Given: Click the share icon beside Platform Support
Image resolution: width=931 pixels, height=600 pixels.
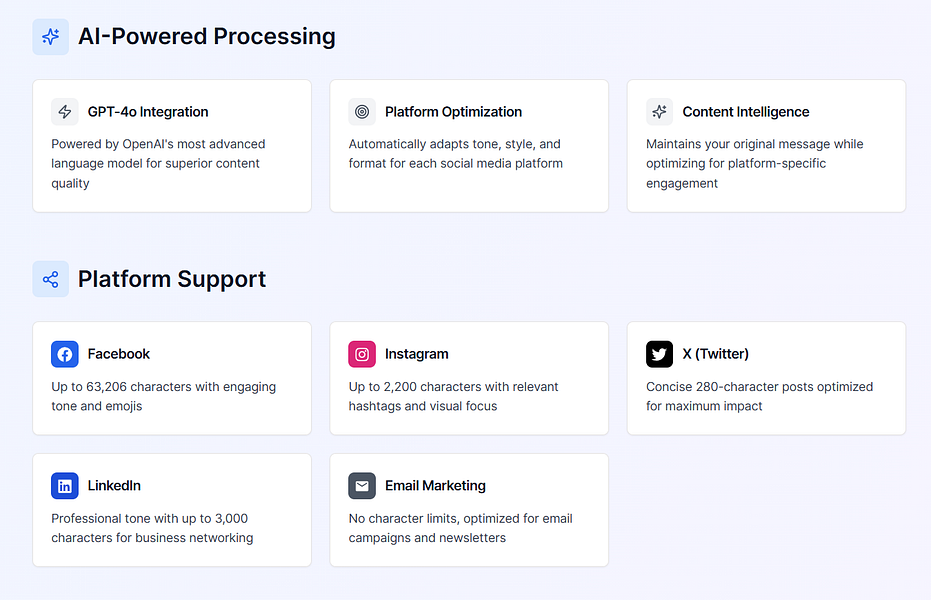Looking at the screenshot, I should (51, 279).
